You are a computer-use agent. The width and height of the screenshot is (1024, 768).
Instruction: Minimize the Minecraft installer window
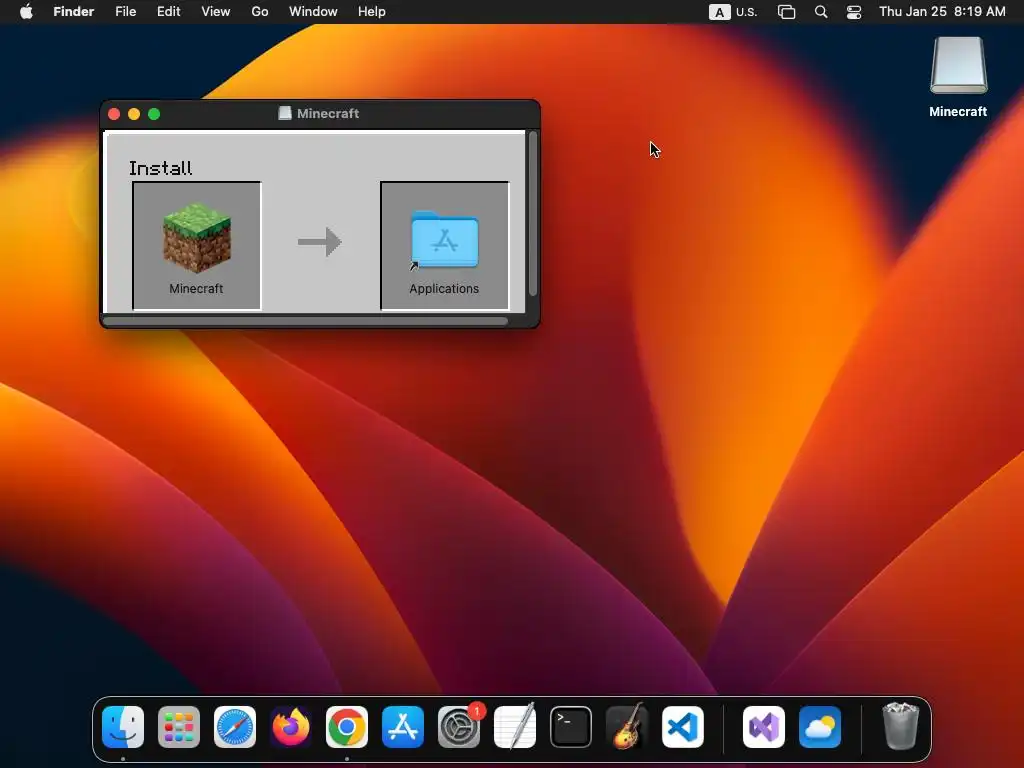(134, 114)
